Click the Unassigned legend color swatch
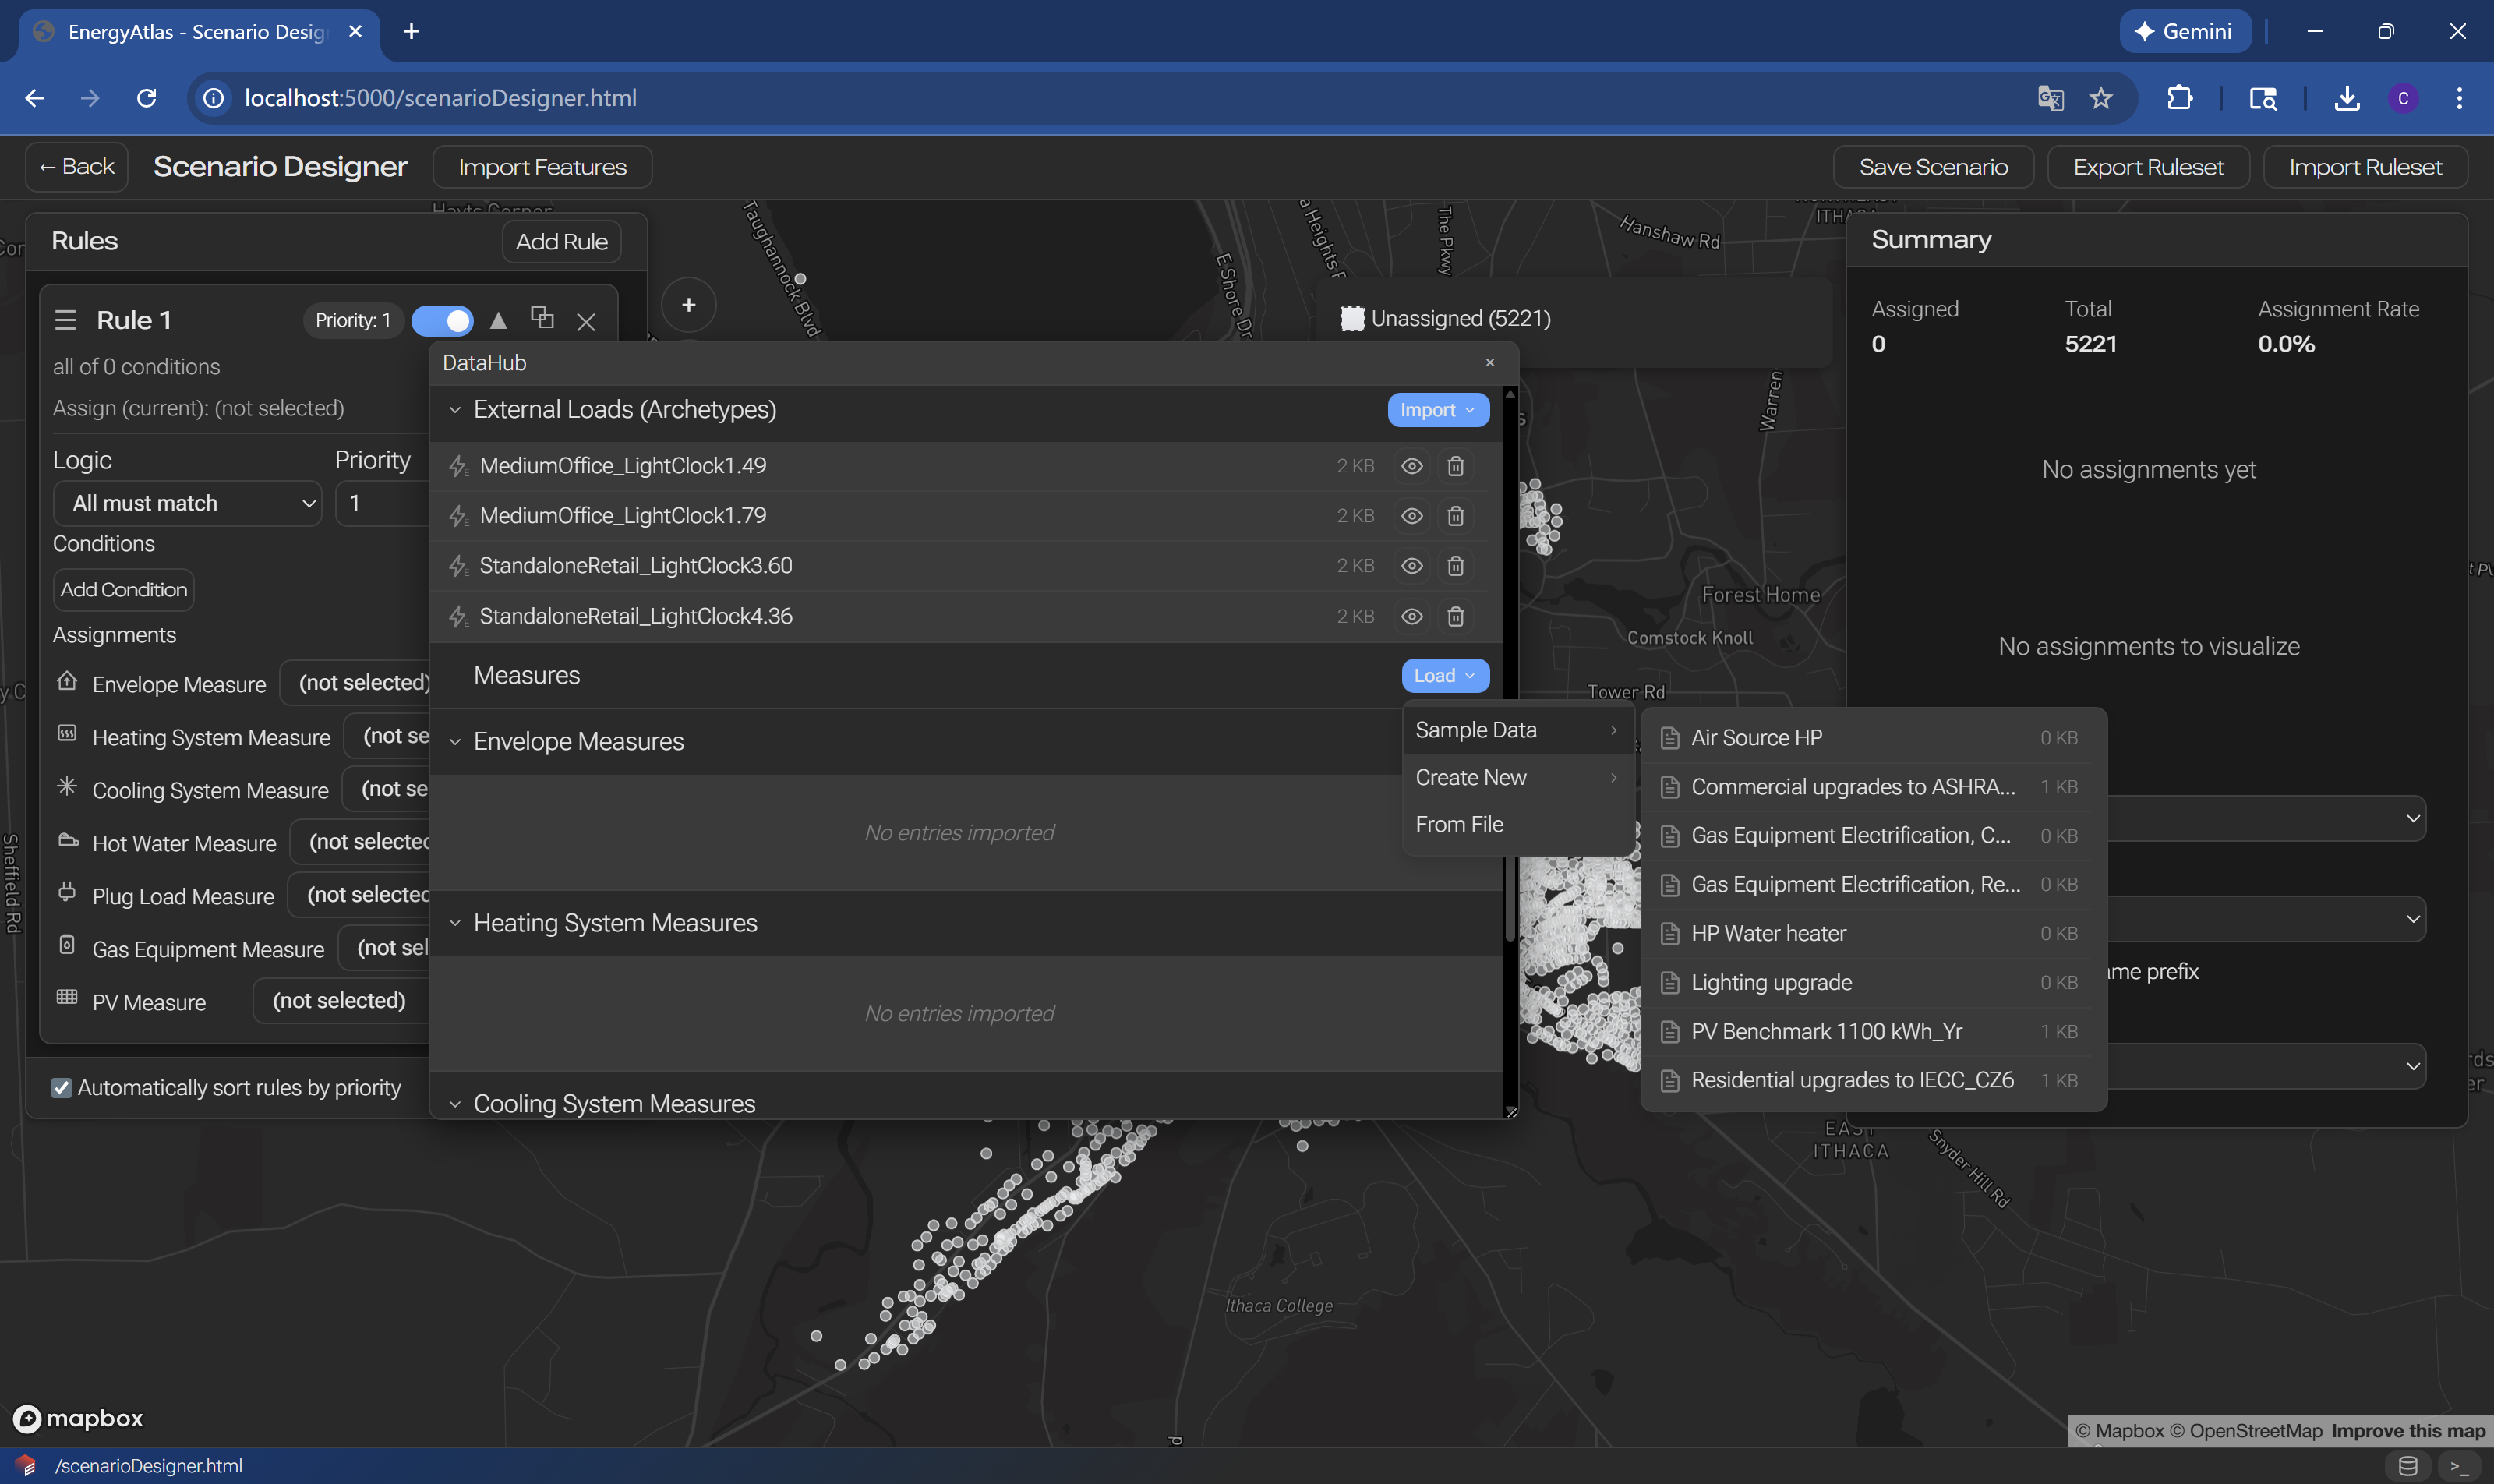2494x1484 pixels. pyautogui.click(x=1352, y=319)
